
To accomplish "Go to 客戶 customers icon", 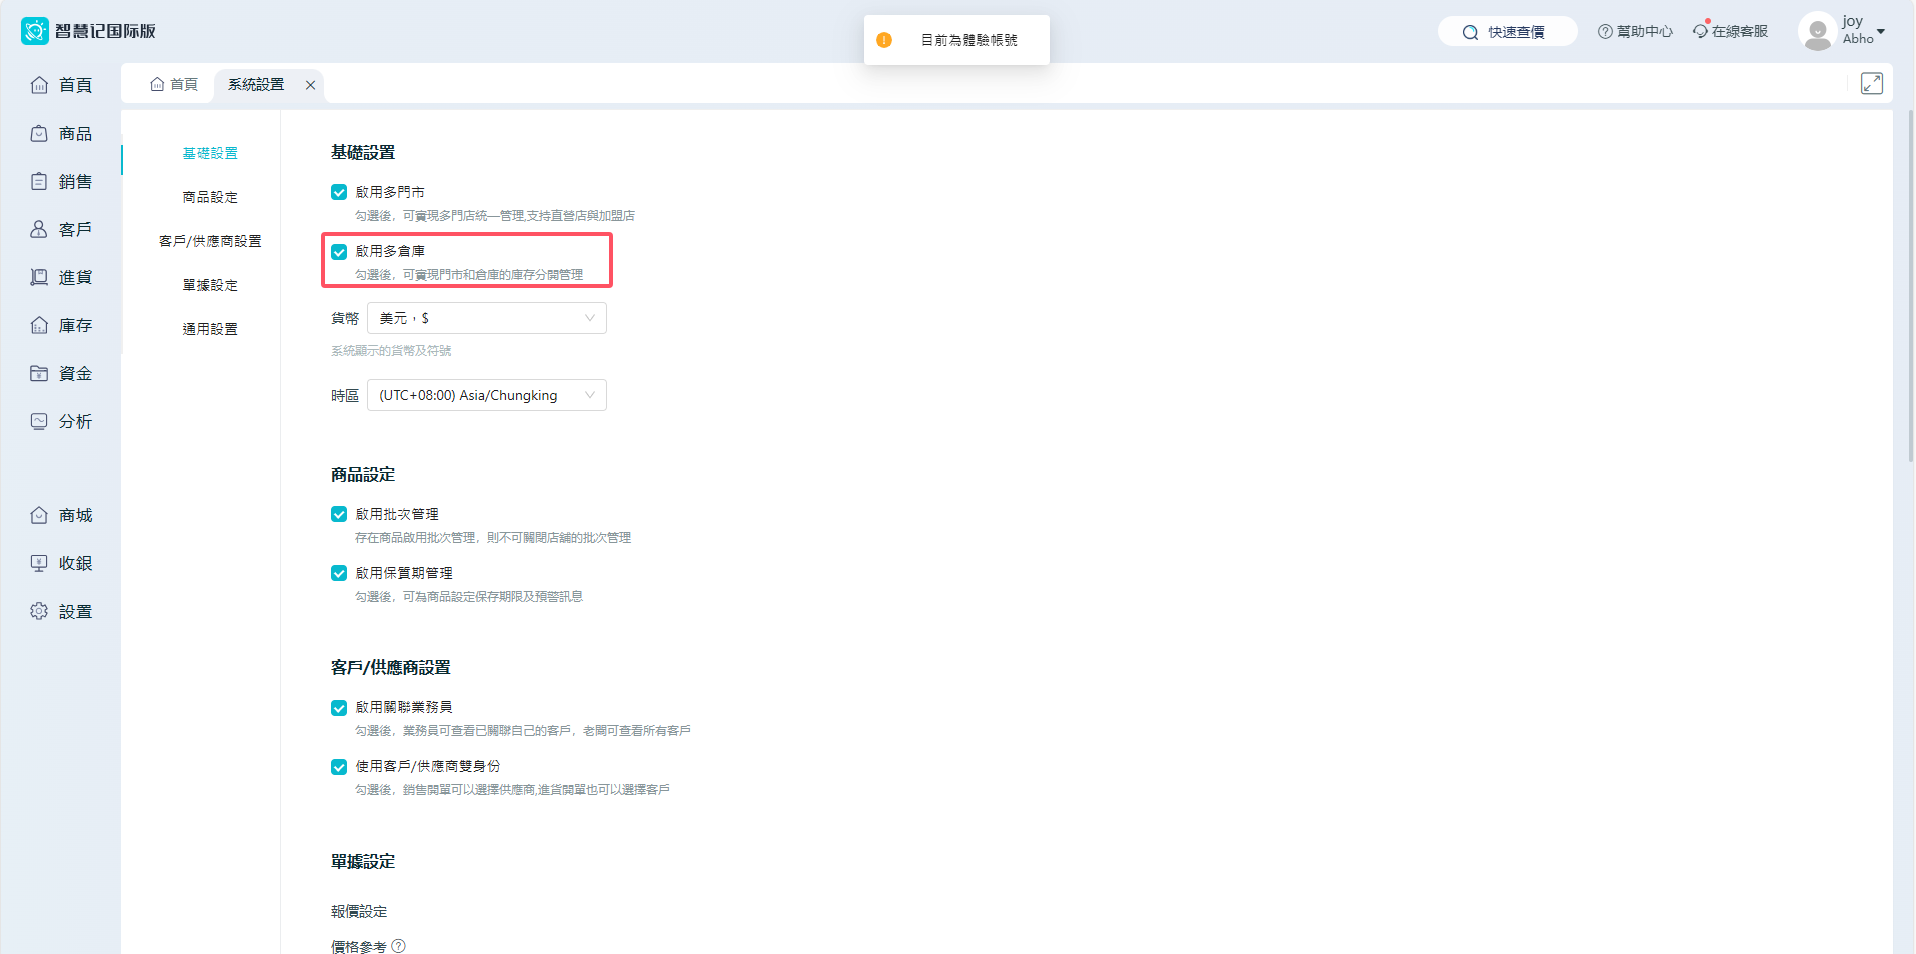I will 39,229.
